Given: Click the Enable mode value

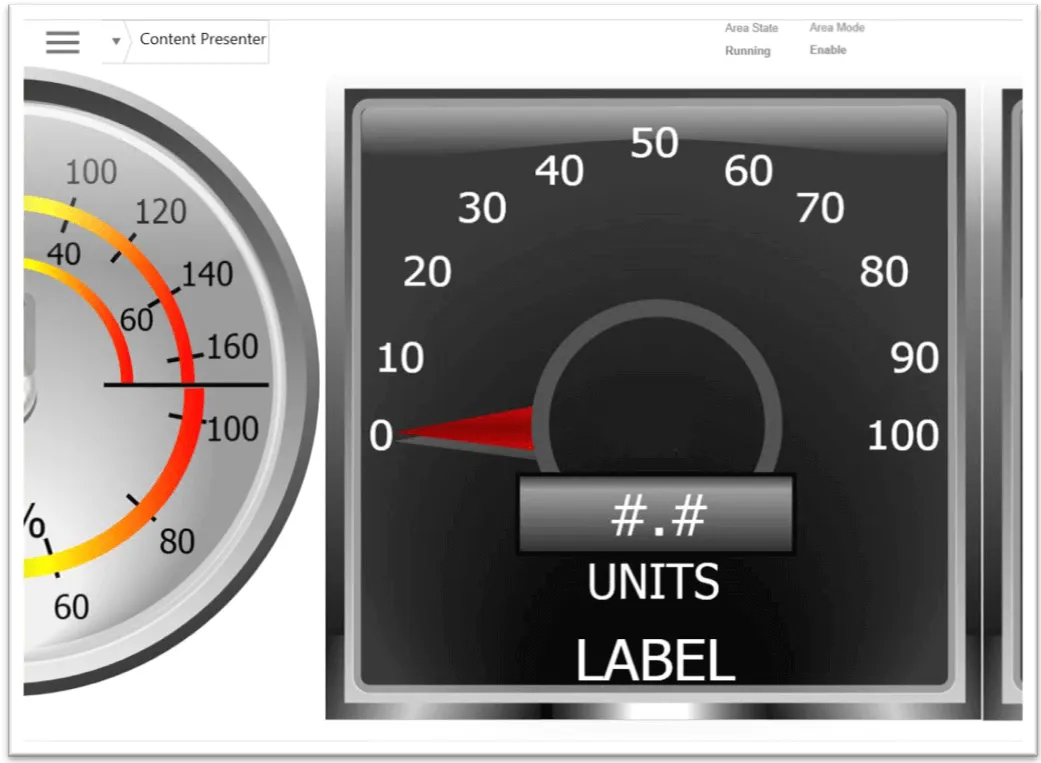Looking at the screenshot, I should pyautogui.click(x=828, y=50).
